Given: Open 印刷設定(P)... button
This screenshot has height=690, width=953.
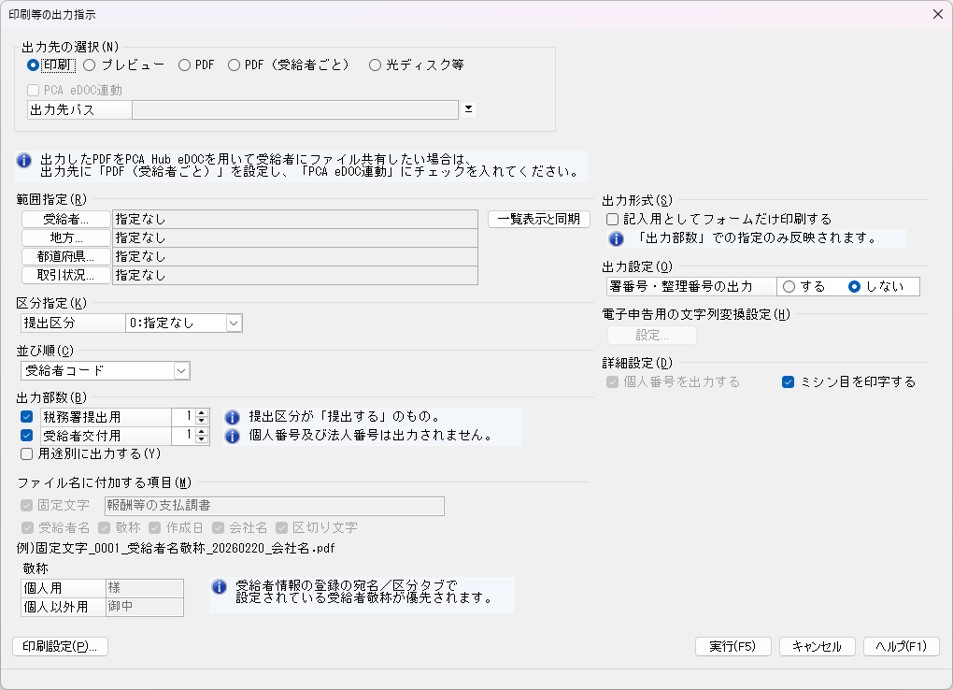Looking at the screenshot, I should tap(60, 646).
